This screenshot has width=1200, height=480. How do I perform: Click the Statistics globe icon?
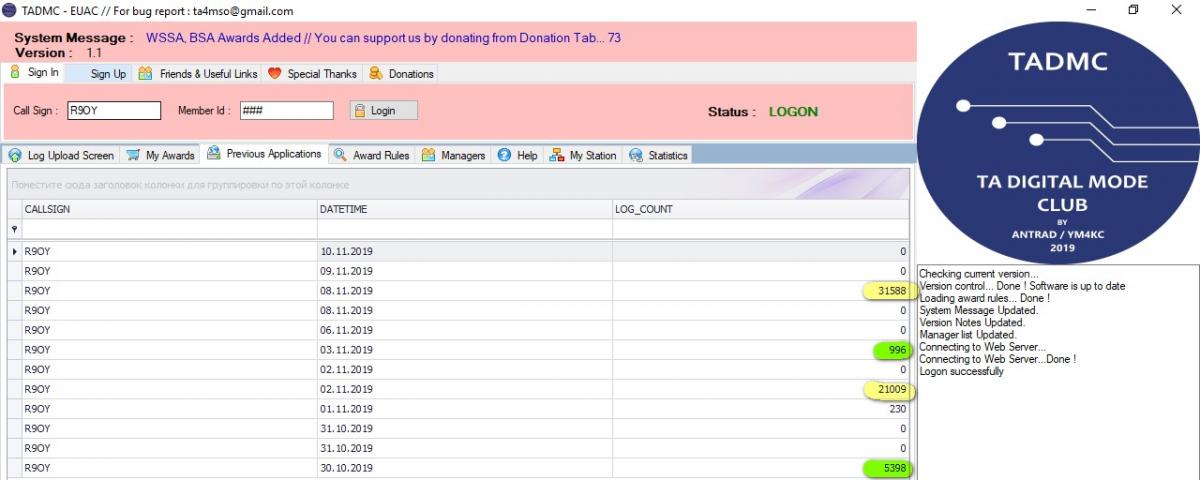635,155
